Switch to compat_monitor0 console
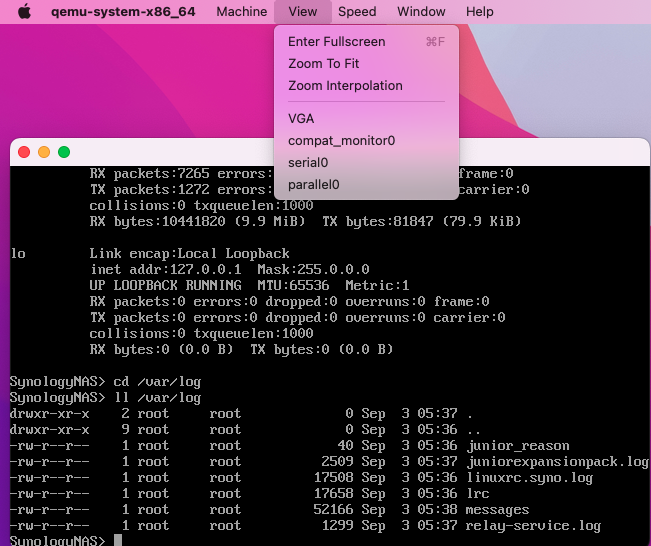 [366, 141]
